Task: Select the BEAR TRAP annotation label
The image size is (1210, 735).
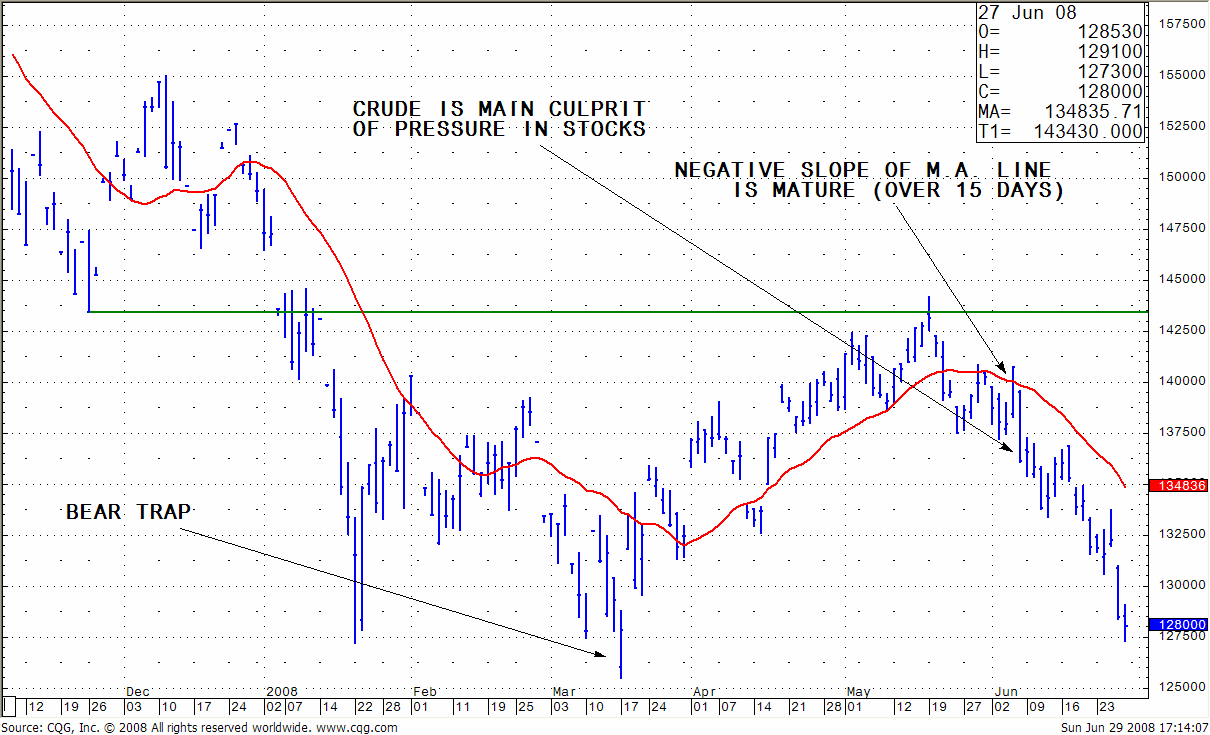Action: click(129, 512)
